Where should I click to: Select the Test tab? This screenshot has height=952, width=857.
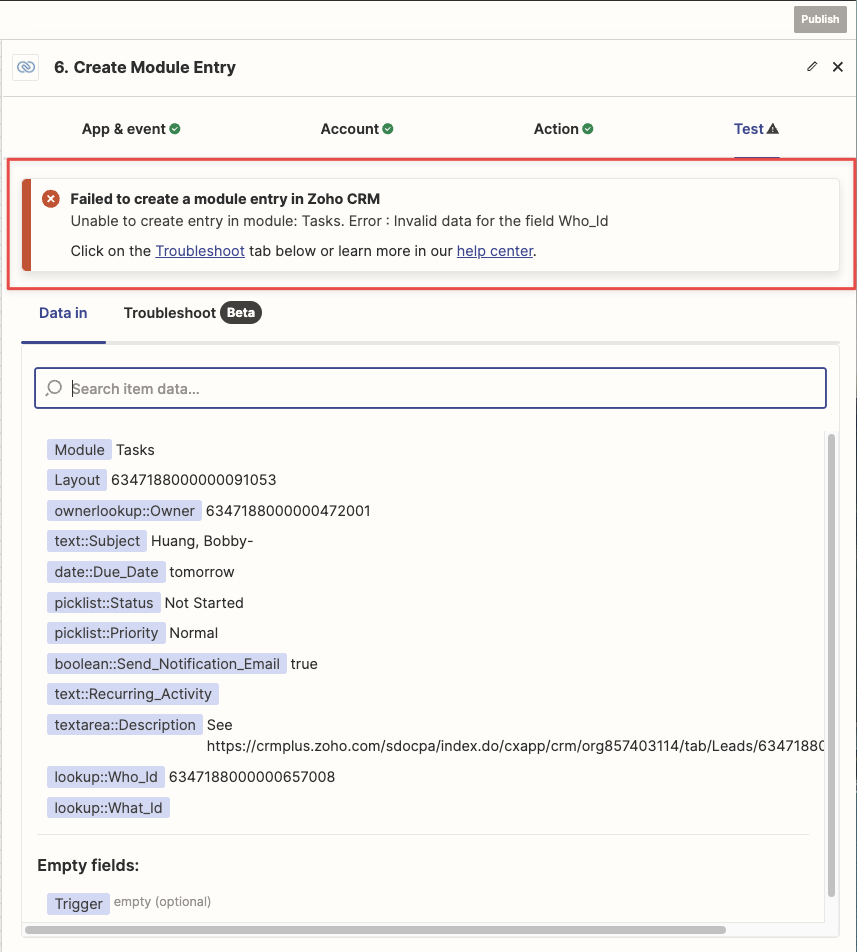756,129
